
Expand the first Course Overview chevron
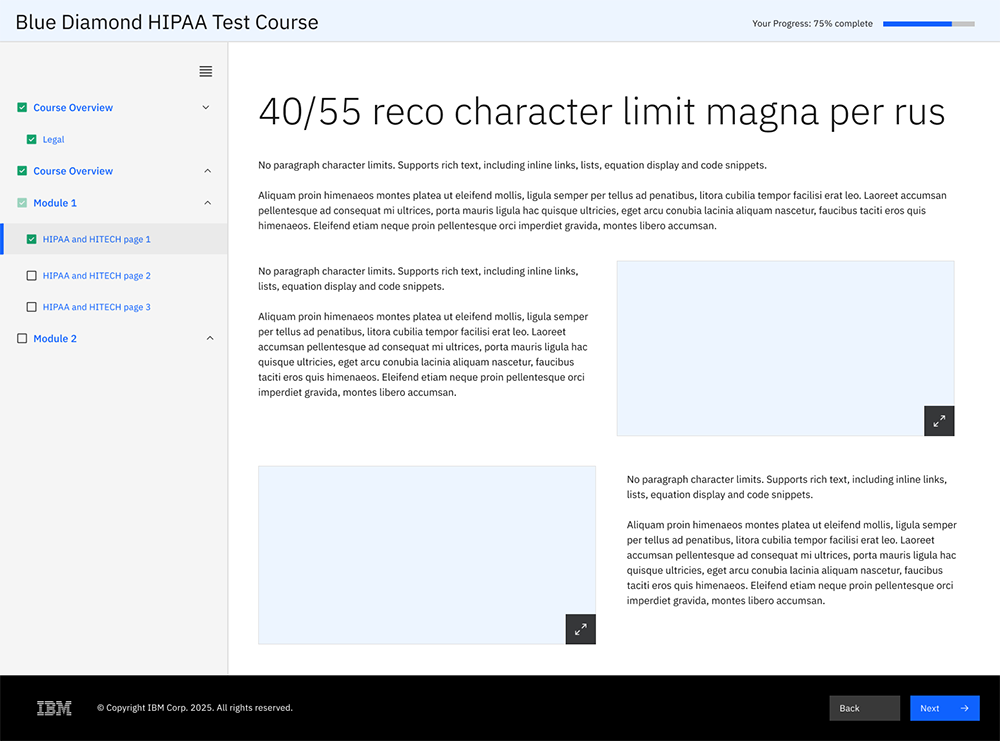point(206,107)
